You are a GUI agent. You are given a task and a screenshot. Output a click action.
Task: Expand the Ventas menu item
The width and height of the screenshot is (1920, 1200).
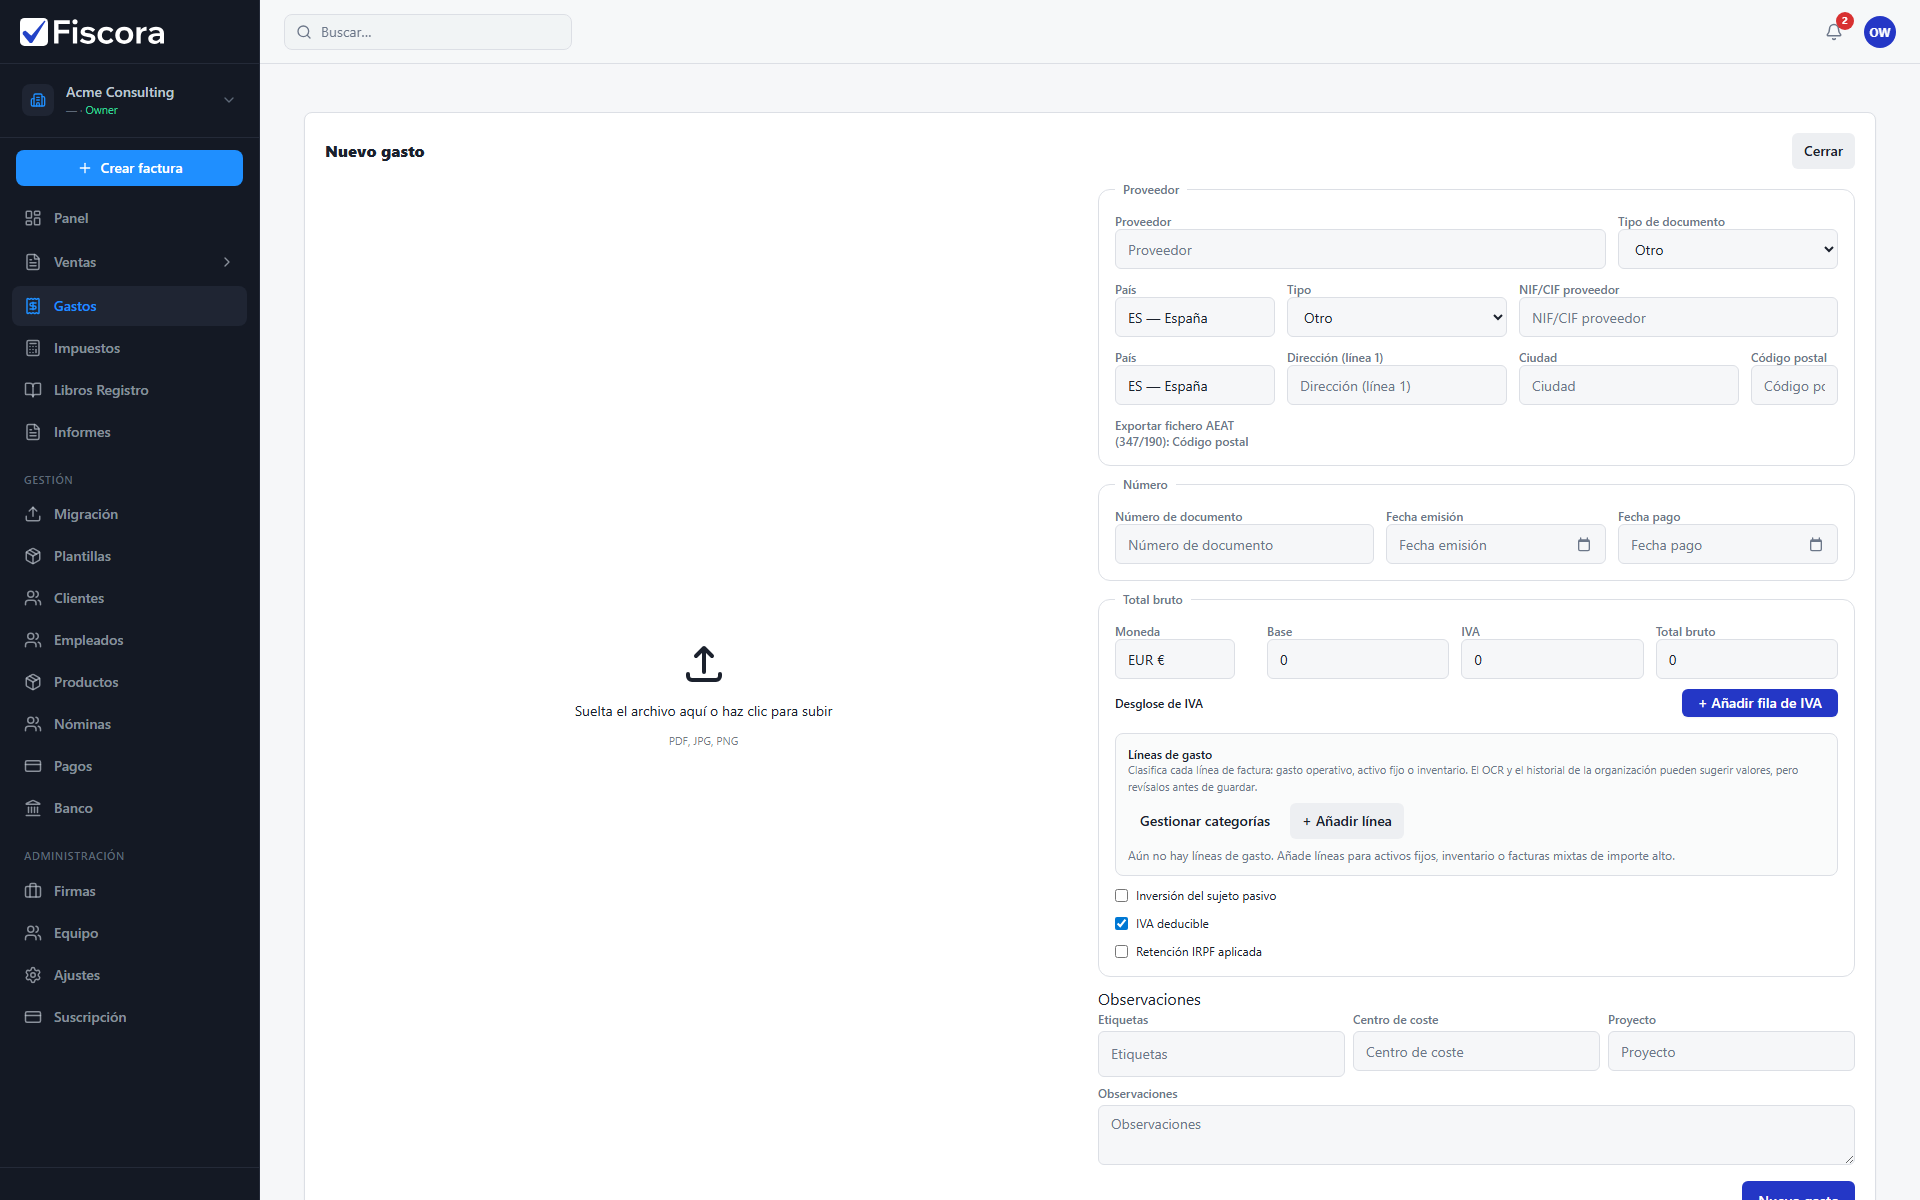(x=129, y=262)
